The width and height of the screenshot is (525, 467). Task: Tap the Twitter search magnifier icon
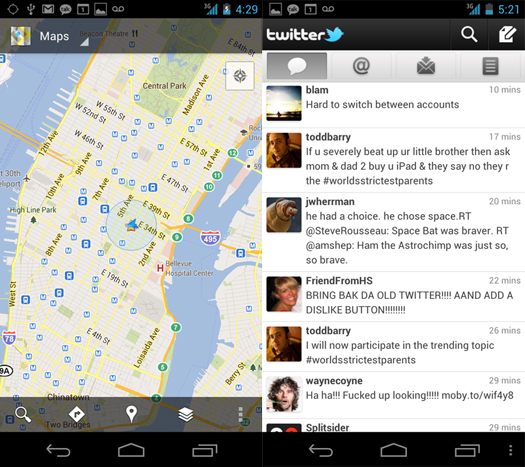point(469,34)
